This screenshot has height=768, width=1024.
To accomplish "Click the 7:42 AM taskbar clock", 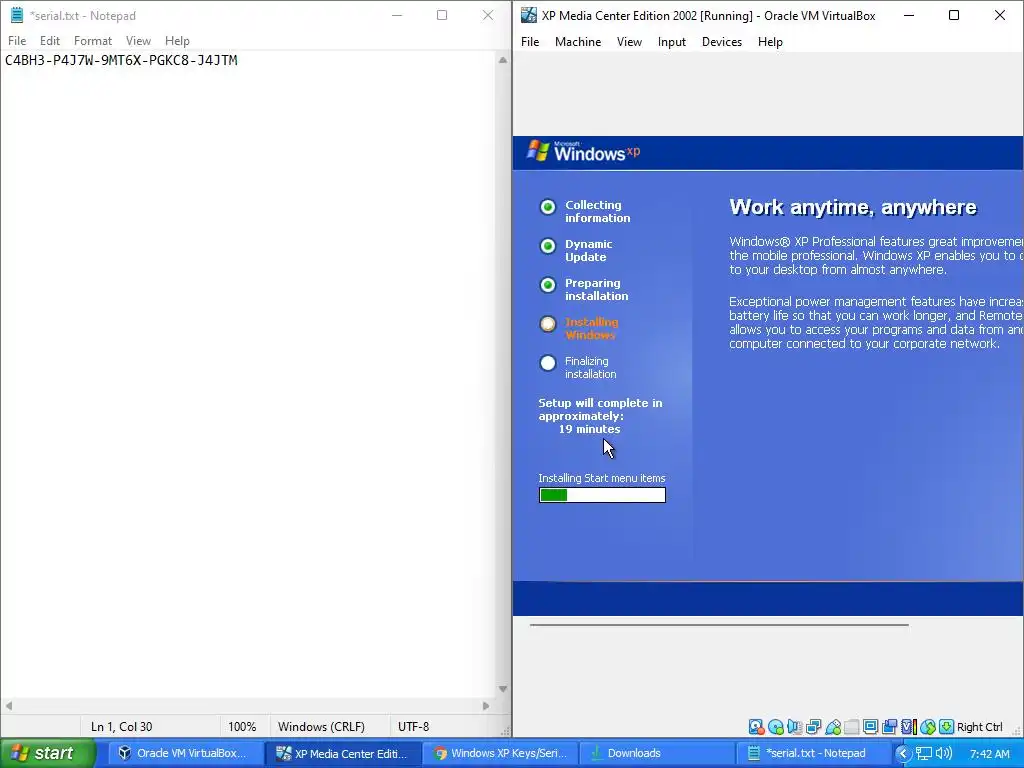I will pos(989,754).
